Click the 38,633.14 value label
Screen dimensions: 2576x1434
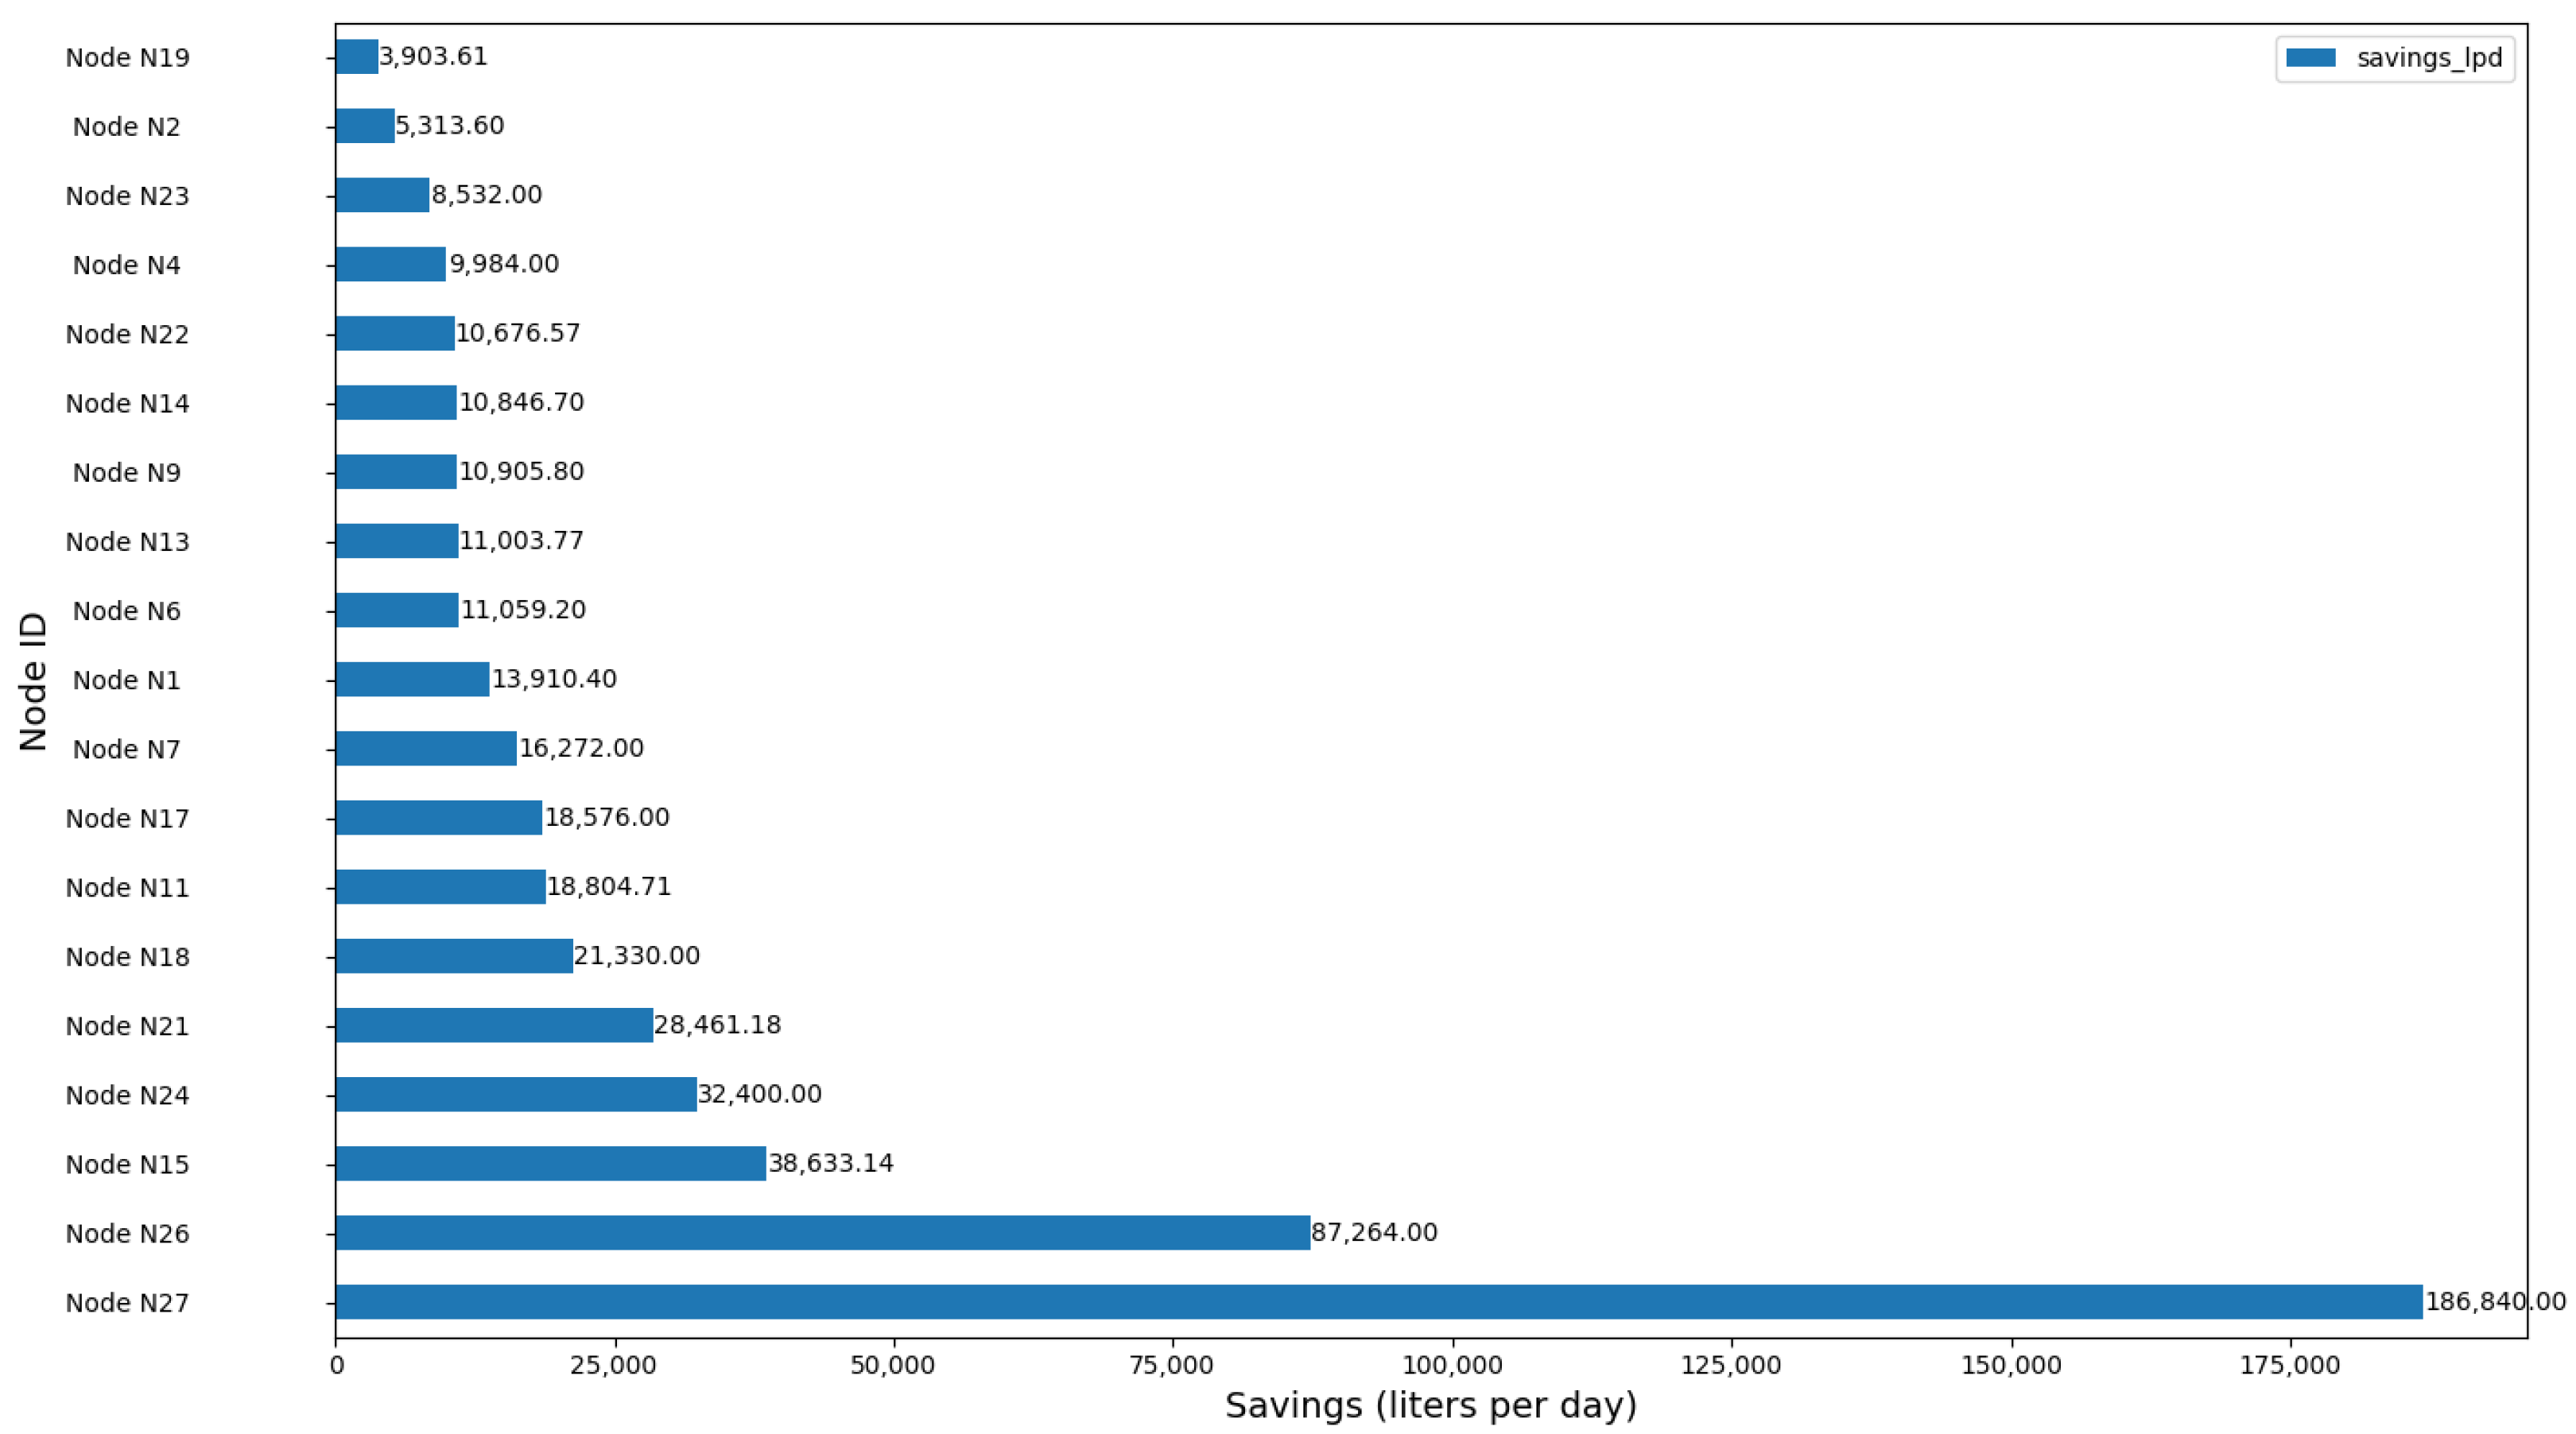coord(830,1163)
